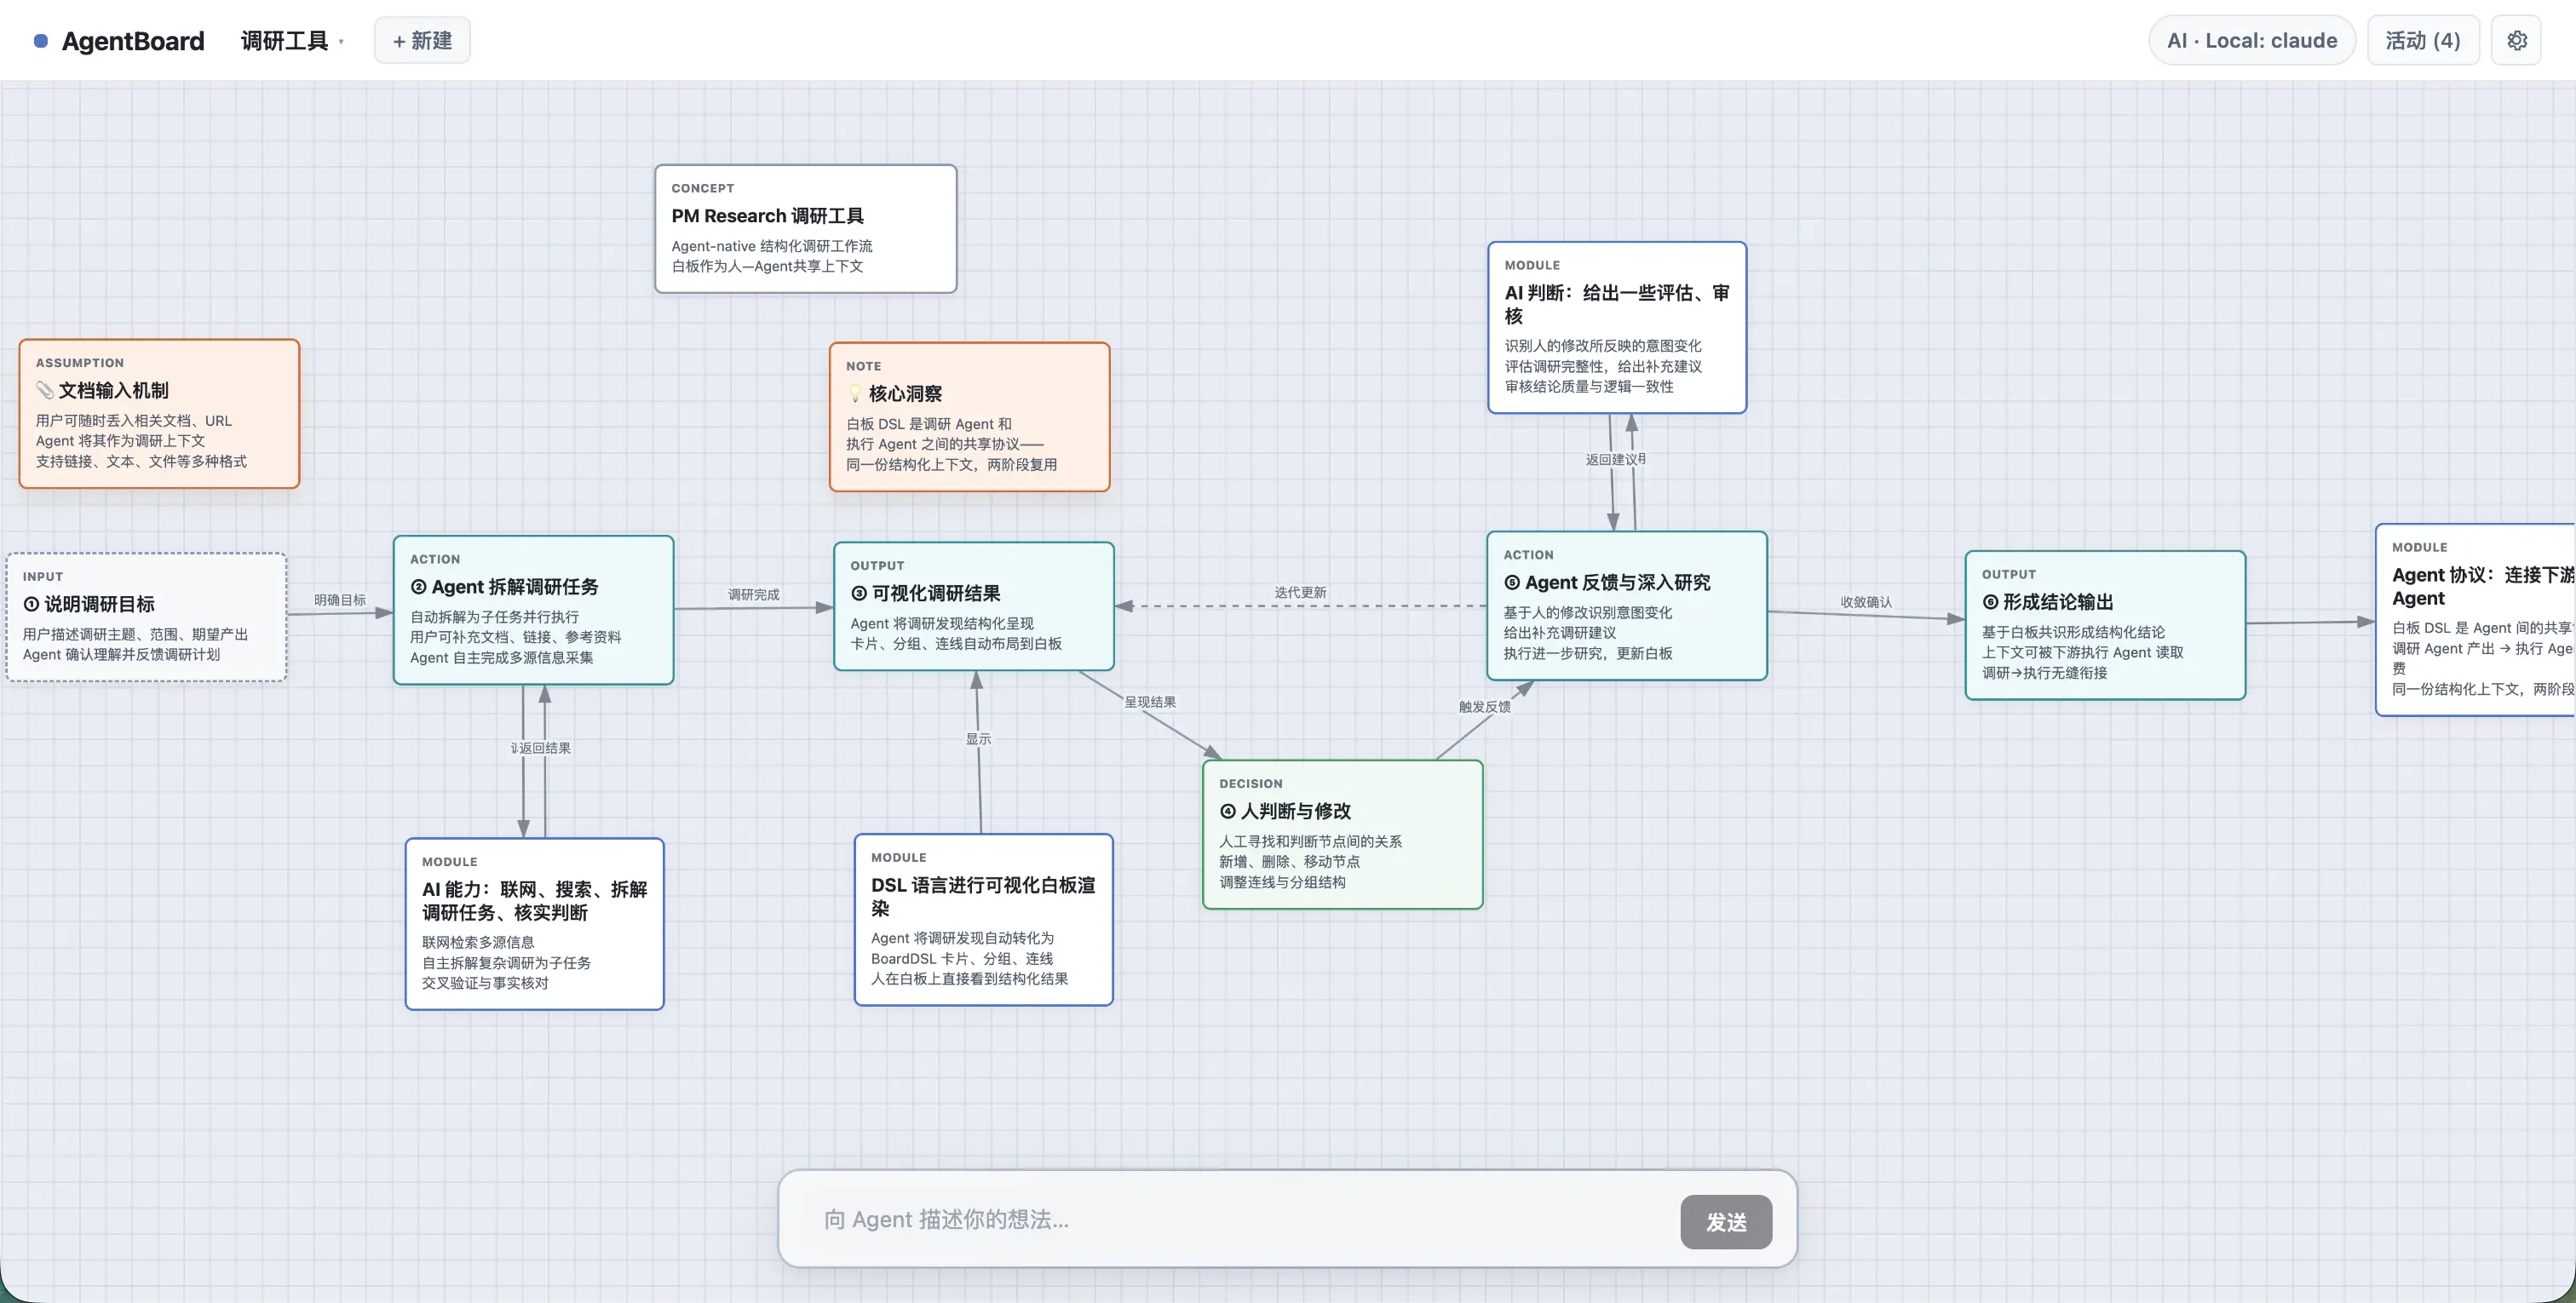Click the 收敛确认 connector label
The width and height of the screenshot is (2576, 1303).
(x=1866, y=602)
